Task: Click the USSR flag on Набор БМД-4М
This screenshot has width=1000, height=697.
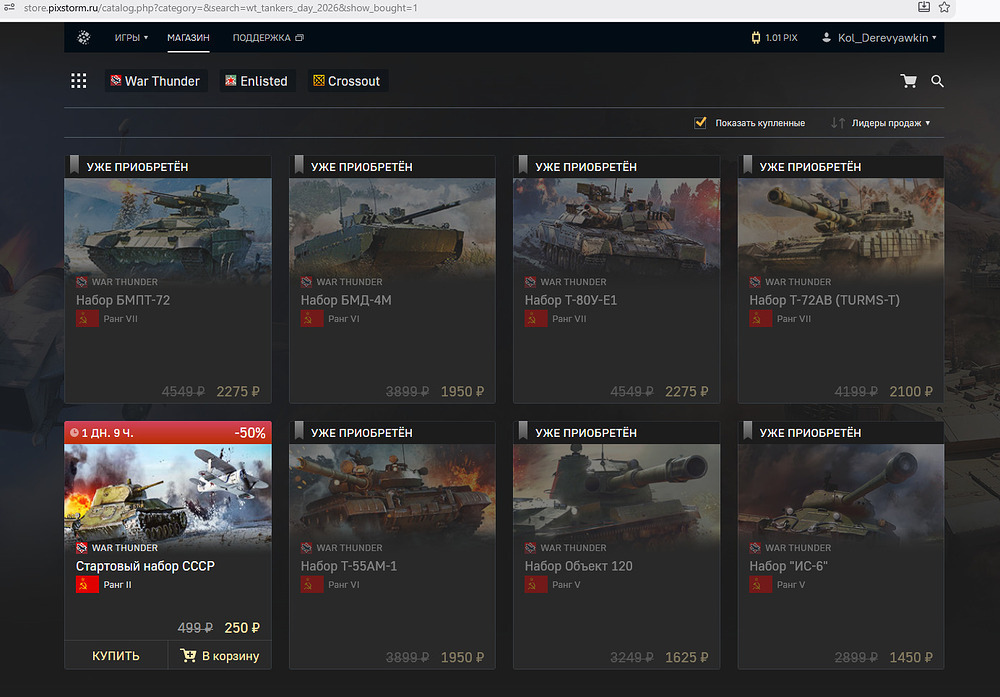Action: 312,318
